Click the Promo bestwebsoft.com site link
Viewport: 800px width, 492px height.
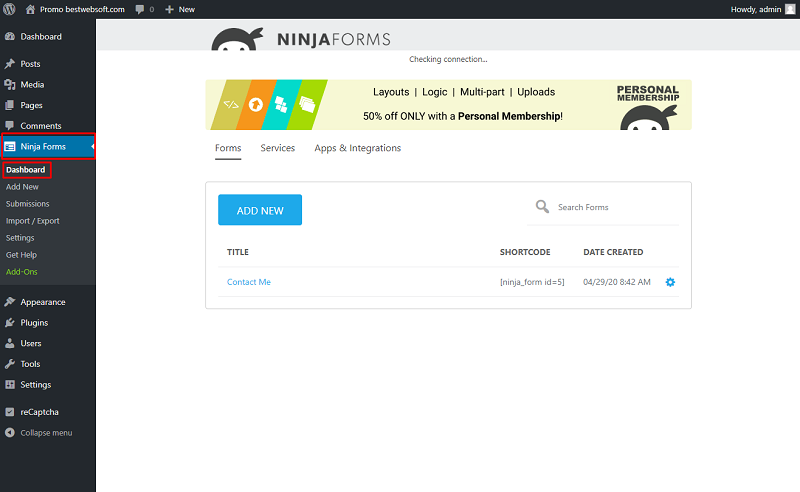(82, 9)
